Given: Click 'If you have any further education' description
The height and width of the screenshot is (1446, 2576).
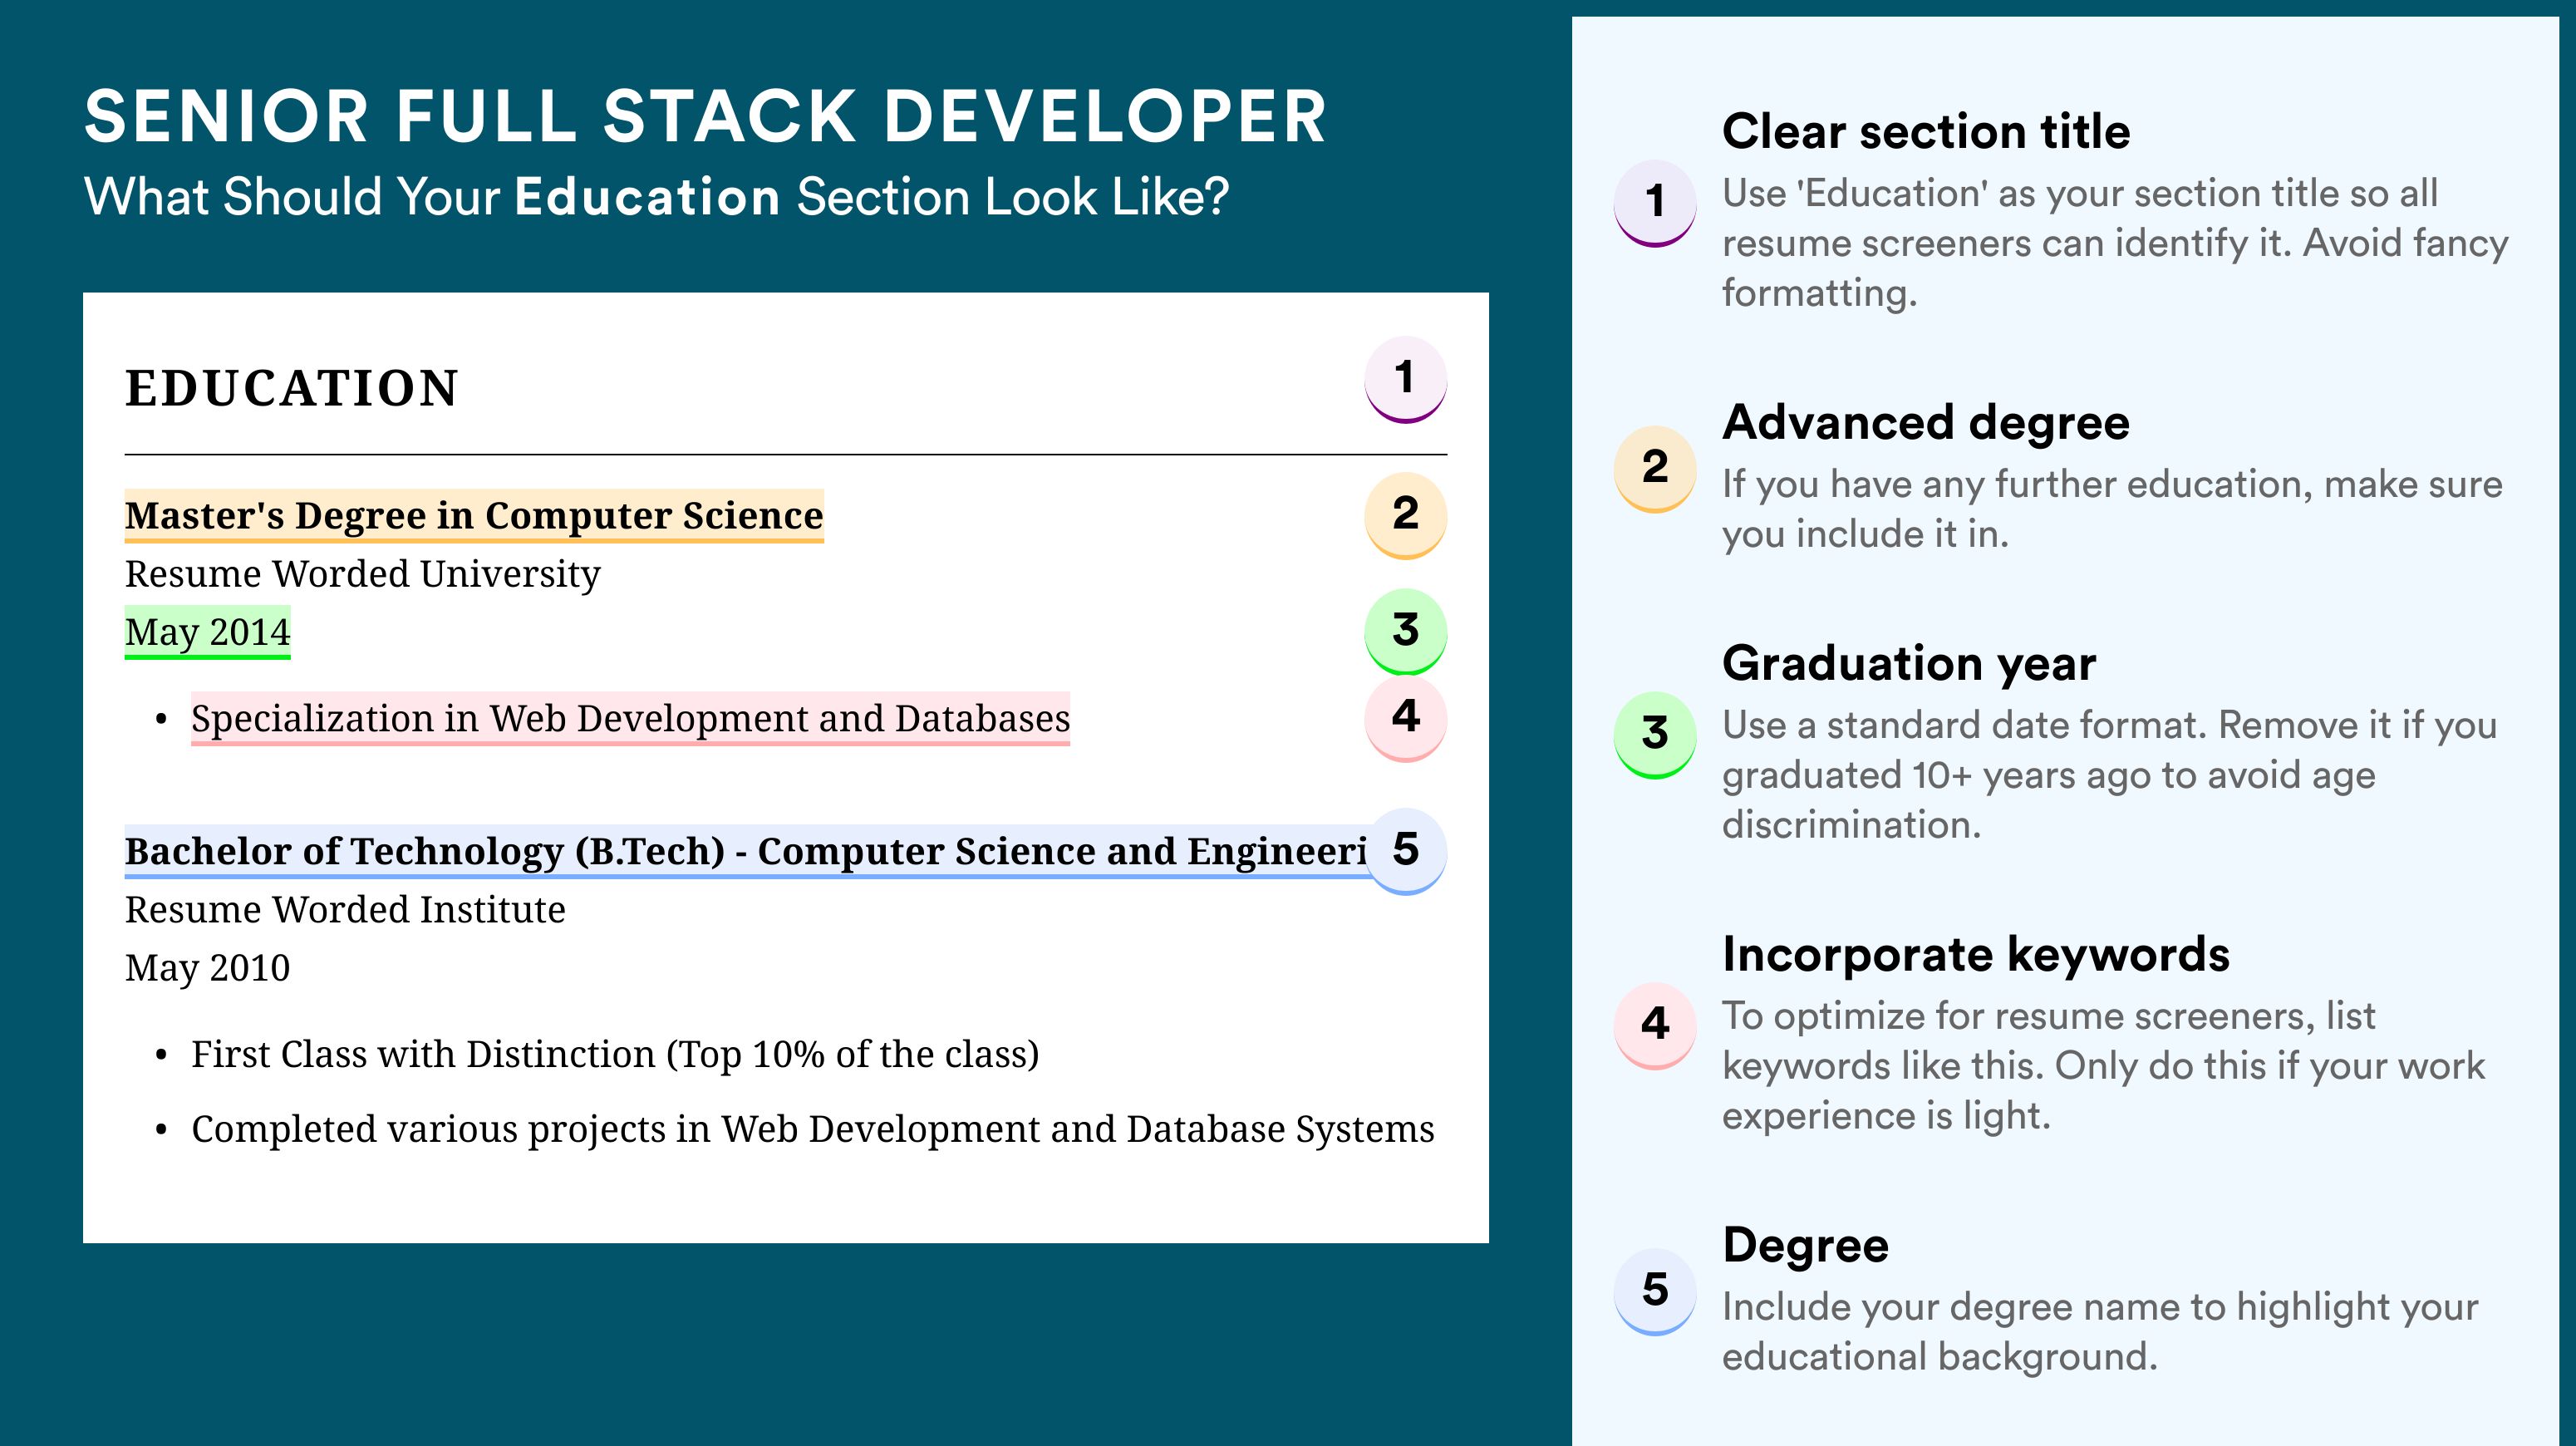Looking at the screenshot, I should tap(2112, 509).
